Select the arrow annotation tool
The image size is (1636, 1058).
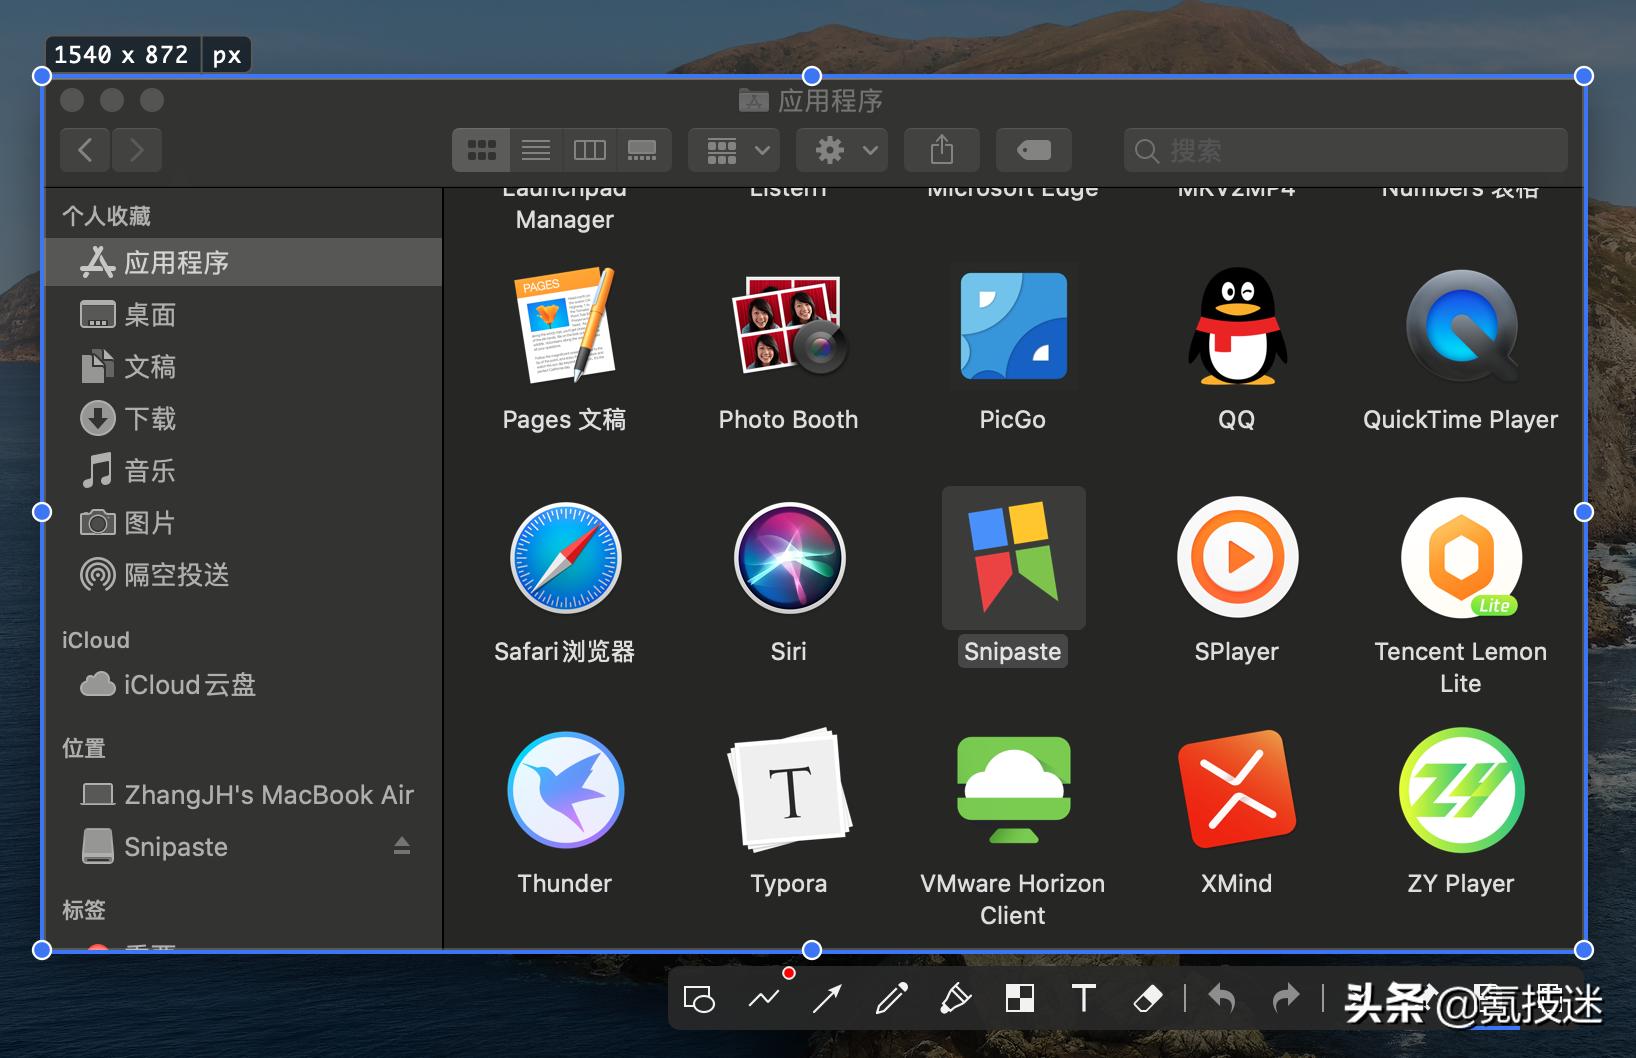tap(826, 998)
